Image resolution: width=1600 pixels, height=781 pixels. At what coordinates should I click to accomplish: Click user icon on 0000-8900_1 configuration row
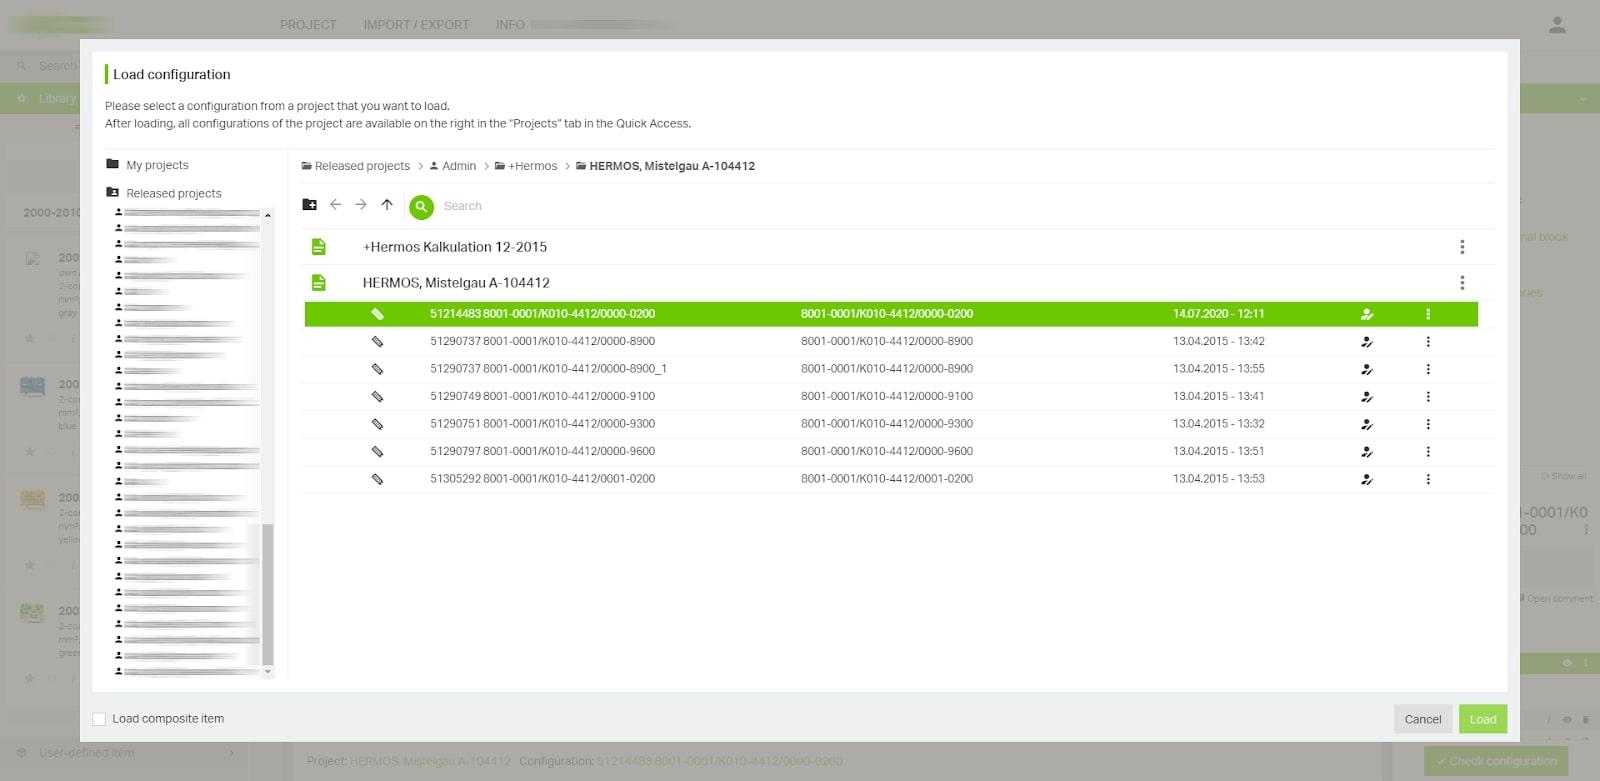coord(1367,369)
